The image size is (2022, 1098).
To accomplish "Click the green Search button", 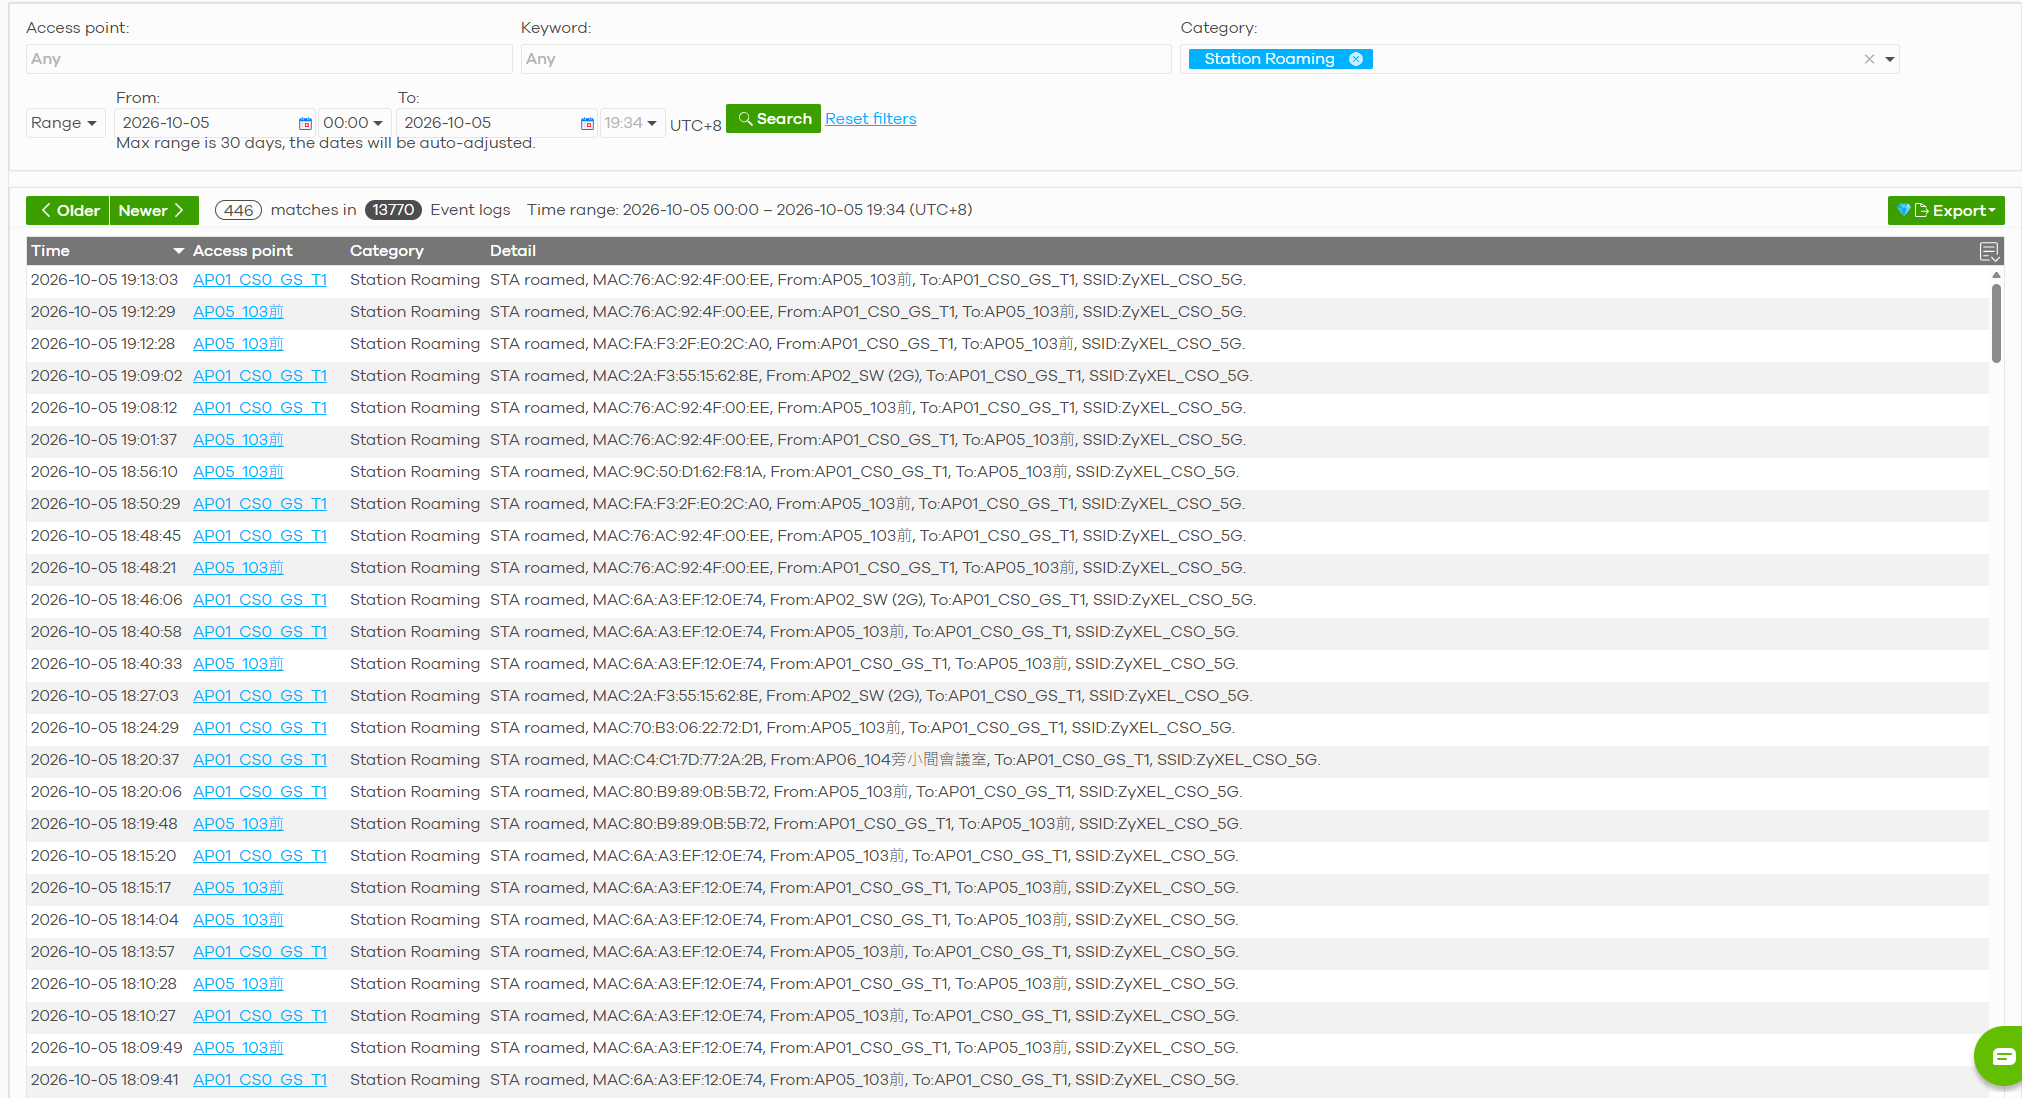I will coord(773,119).
